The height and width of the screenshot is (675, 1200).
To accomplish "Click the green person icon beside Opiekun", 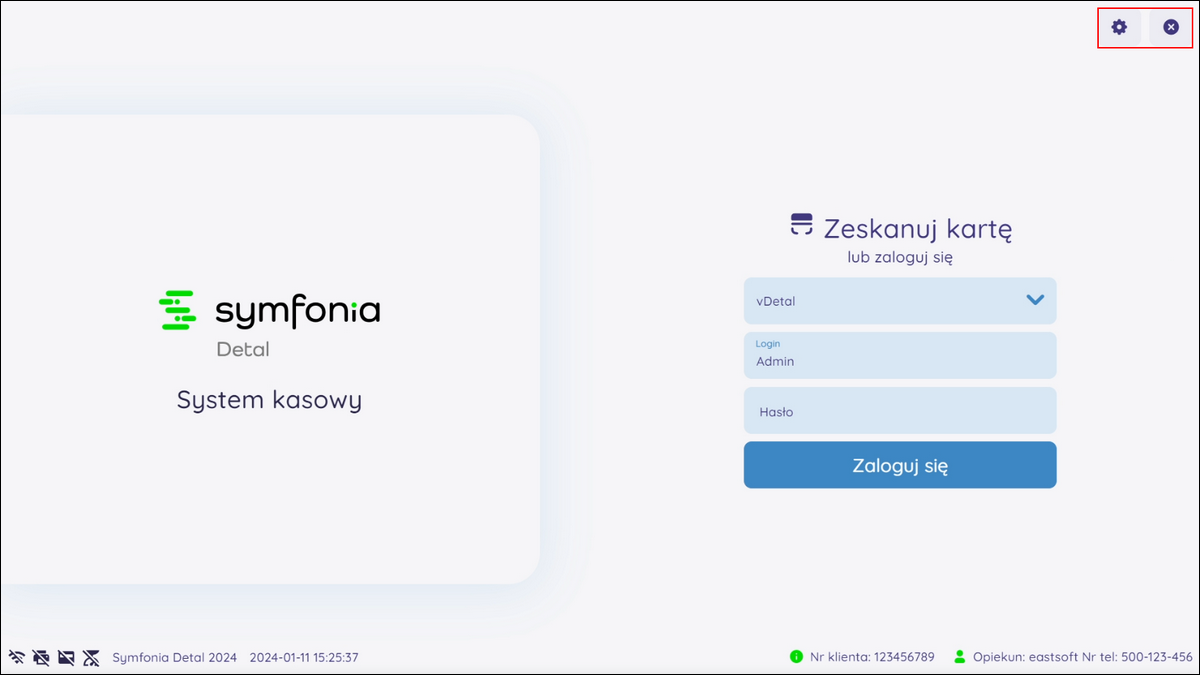I will pyautogui.click(x=960, y=657).
